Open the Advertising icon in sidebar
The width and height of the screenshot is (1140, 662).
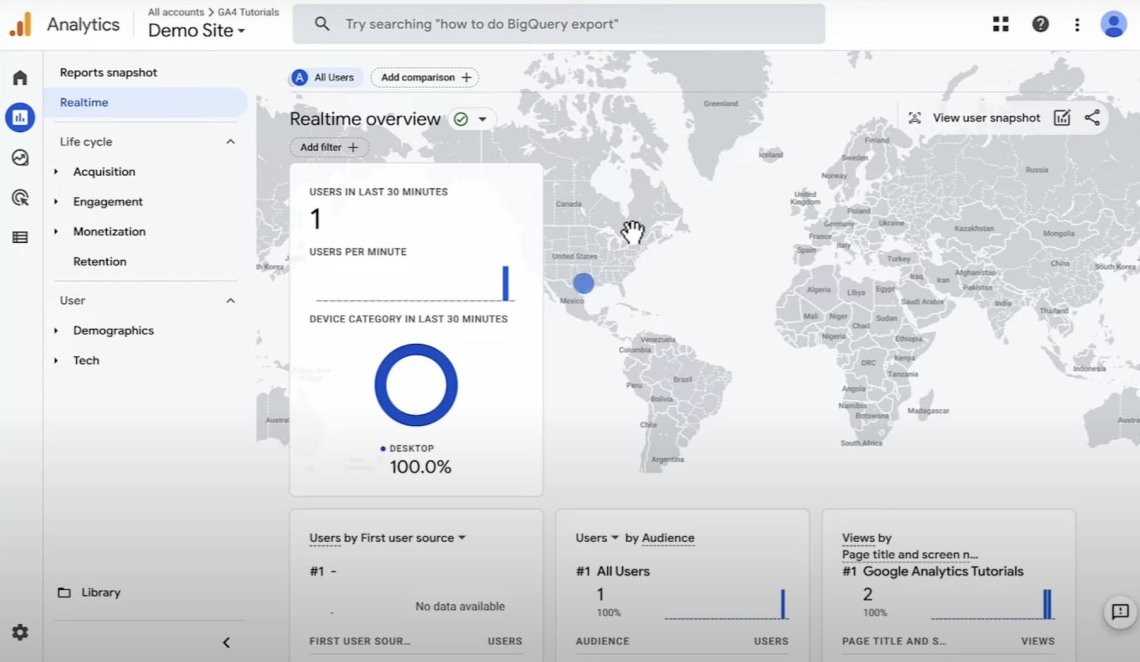pyautogui.click(x=20, y=198)
